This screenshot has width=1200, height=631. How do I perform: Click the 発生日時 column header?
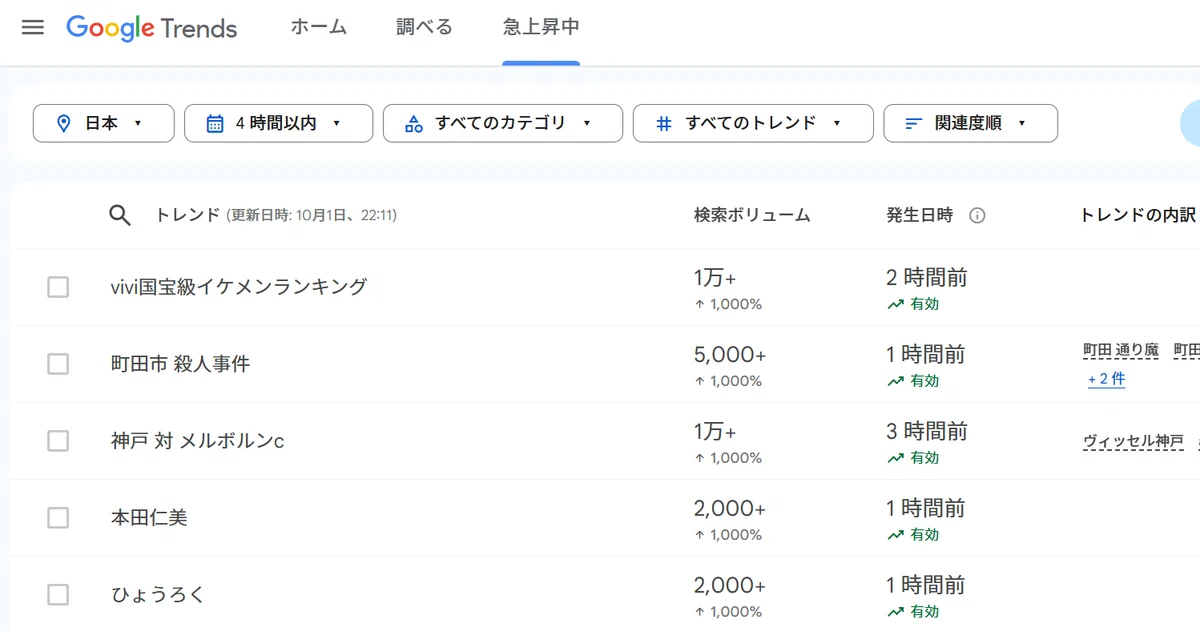coord(920,215)
